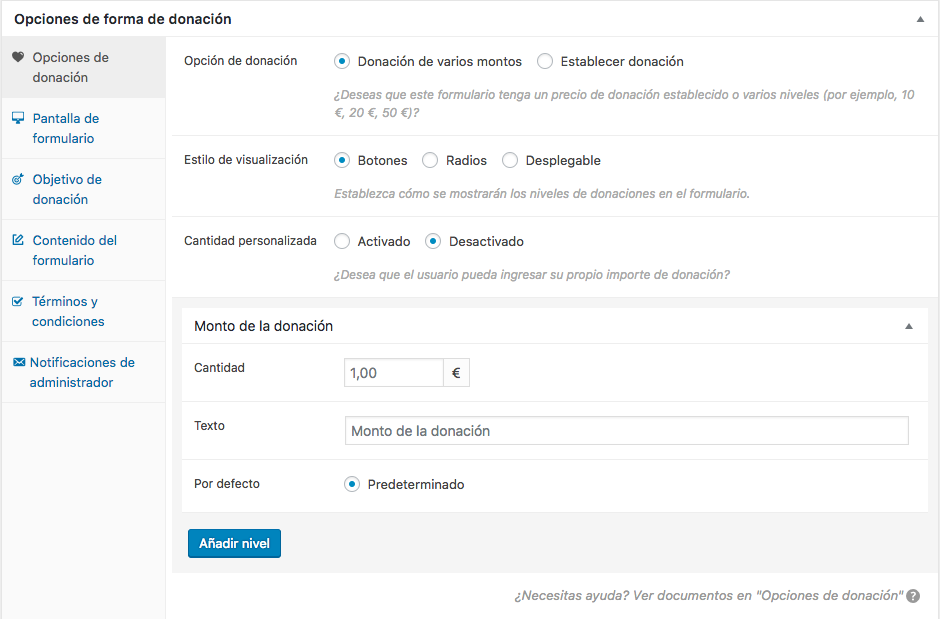Image resolution: width=940 pixels, height=619 pixels.
Task: Open the Opciones de donación help docs link
Action: 708,595
